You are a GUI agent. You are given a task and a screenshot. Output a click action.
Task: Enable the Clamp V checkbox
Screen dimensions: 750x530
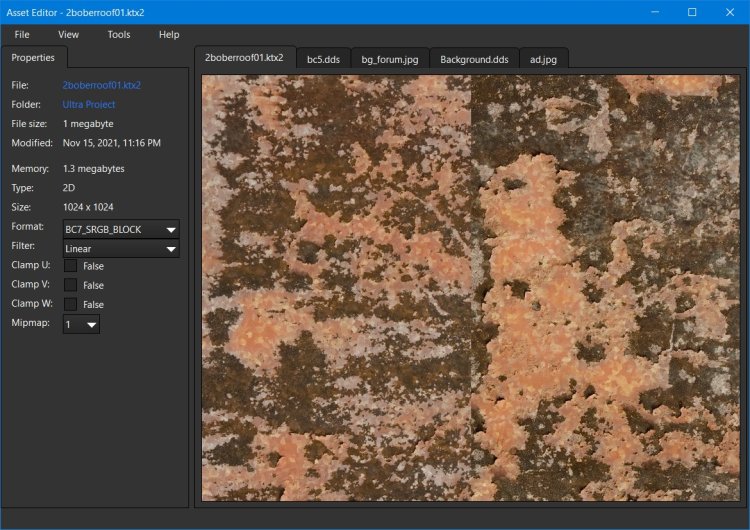click(x=70, y=285)
